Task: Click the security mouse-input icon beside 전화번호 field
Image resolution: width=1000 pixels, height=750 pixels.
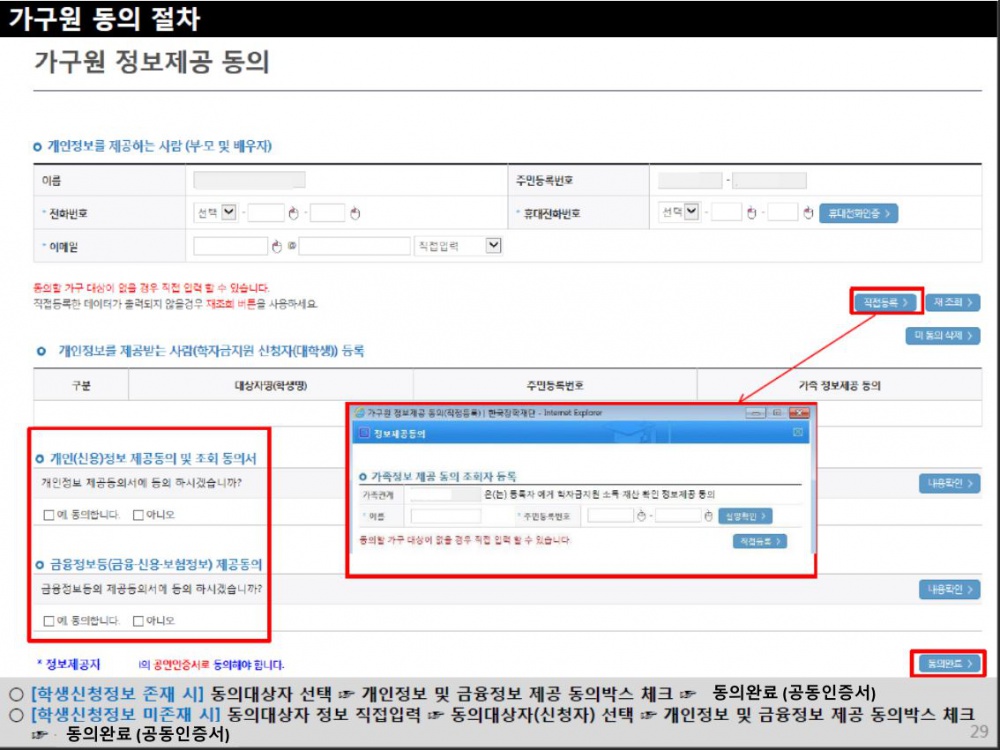Action: pyautogui.click(x=293, y=212)
